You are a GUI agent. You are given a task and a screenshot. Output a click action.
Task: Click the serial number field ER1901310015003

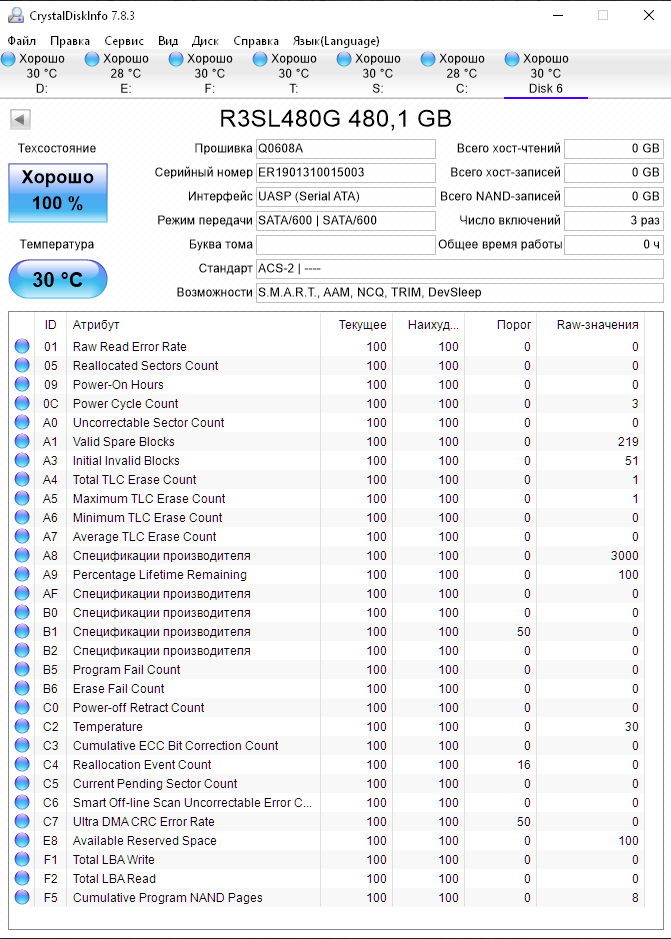[346, 172]
